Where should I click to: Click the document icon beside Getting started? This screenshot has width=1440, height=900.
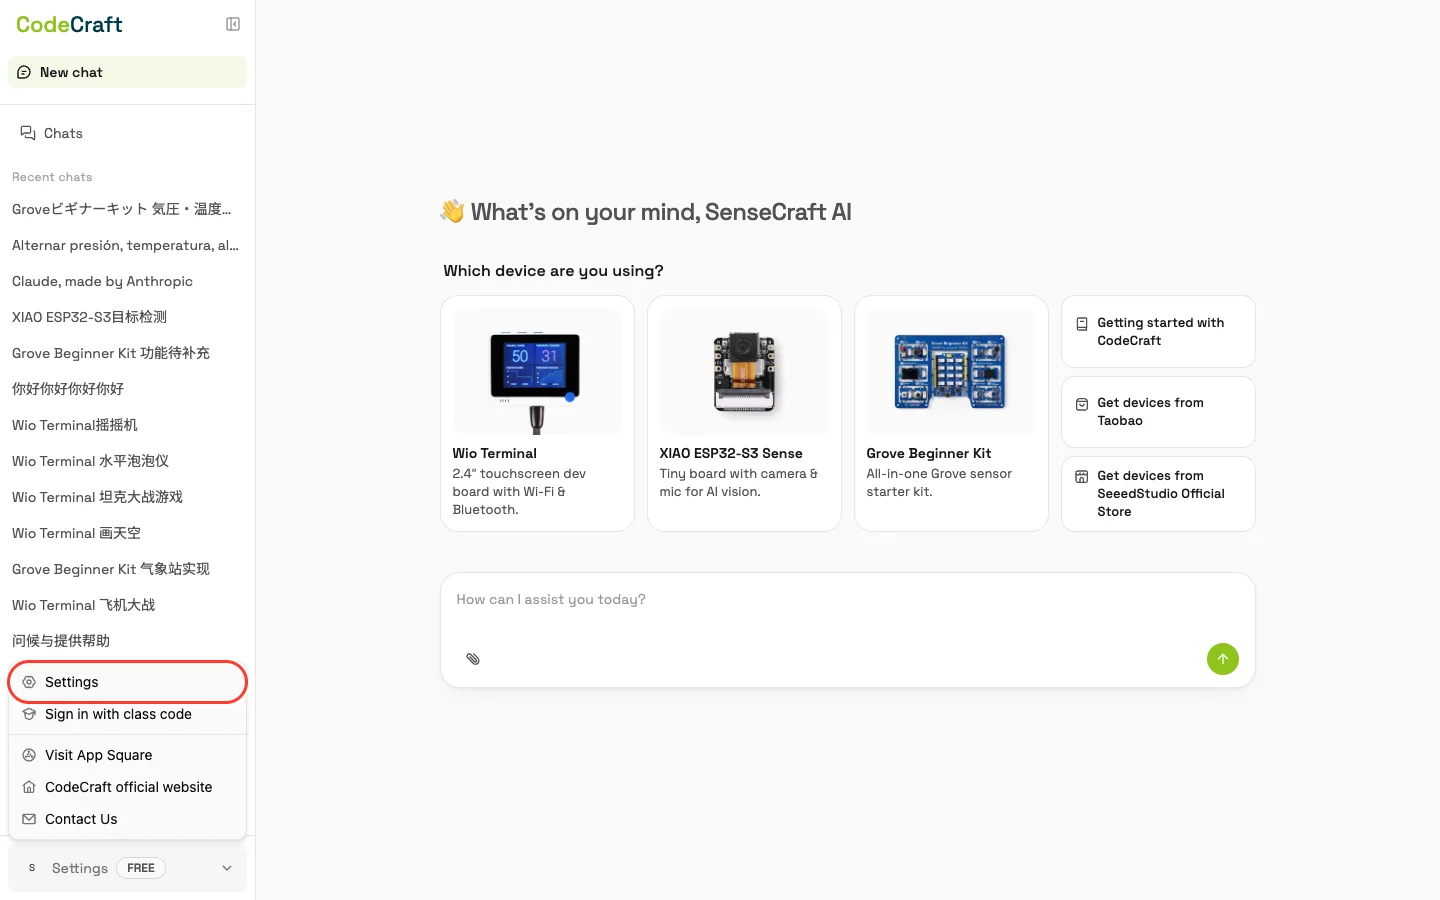pos(1082,324)
